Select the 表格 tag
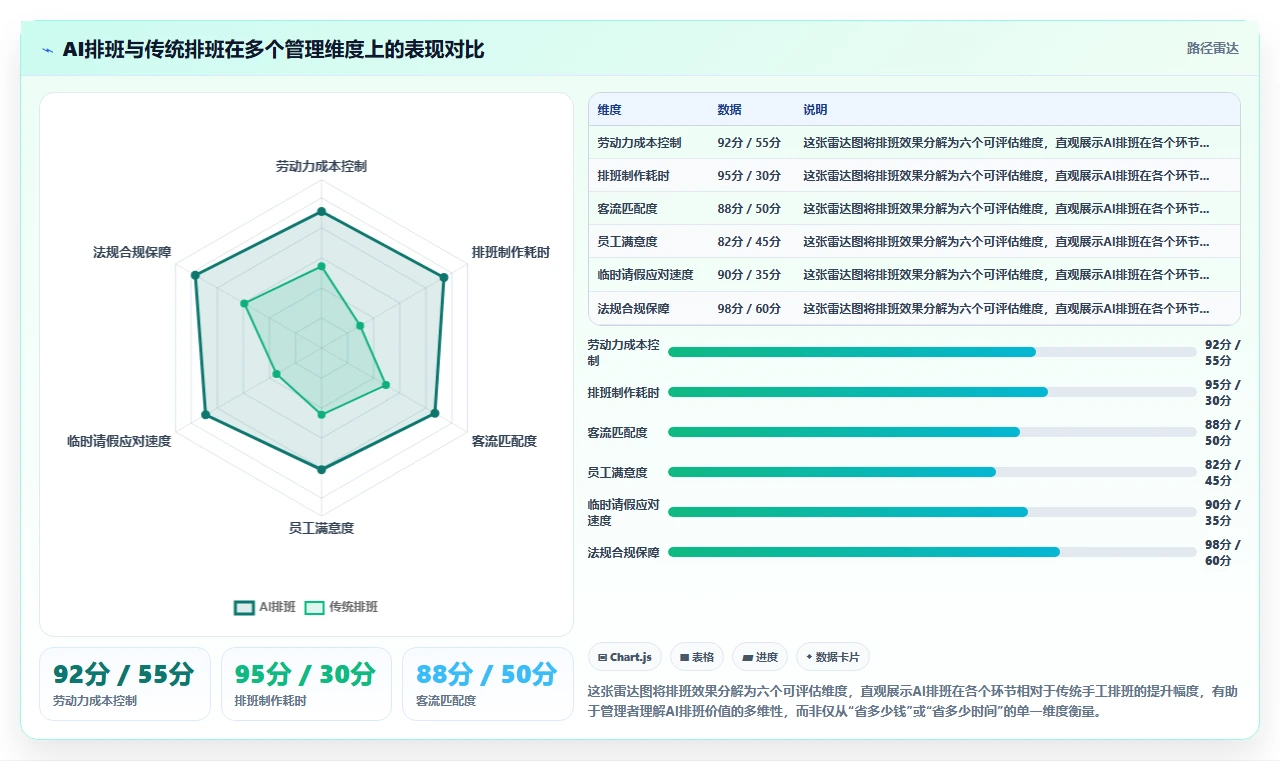The image size is (1280, 761). click(697, 657)
